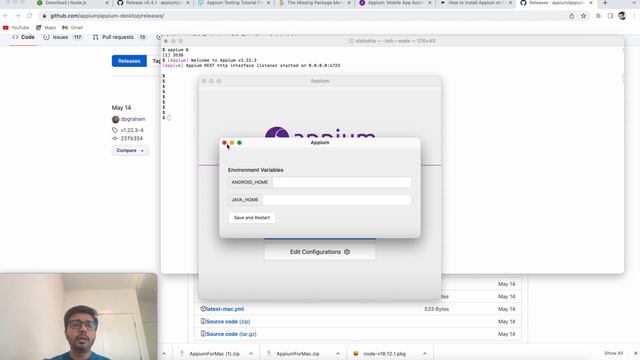Bookmark this page with the star icon
Viewport: 640px width, 360px height.
584,16
